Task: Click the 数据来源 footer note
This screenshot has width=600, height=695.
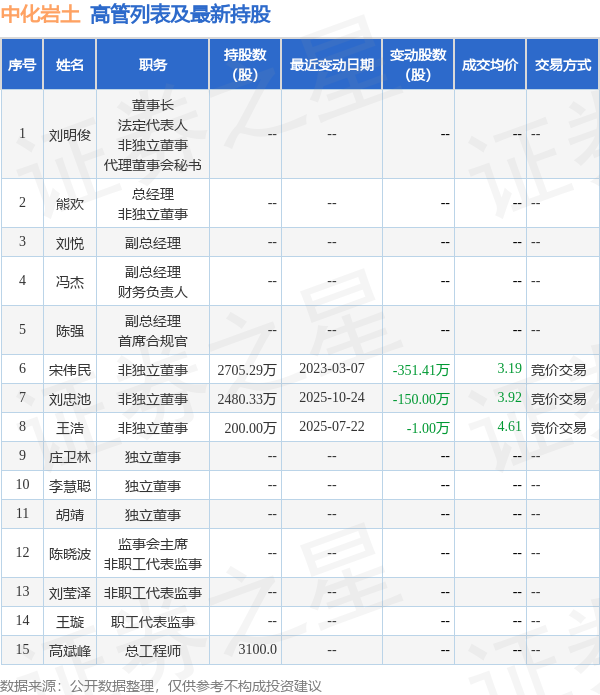Action: click(161, 685)
